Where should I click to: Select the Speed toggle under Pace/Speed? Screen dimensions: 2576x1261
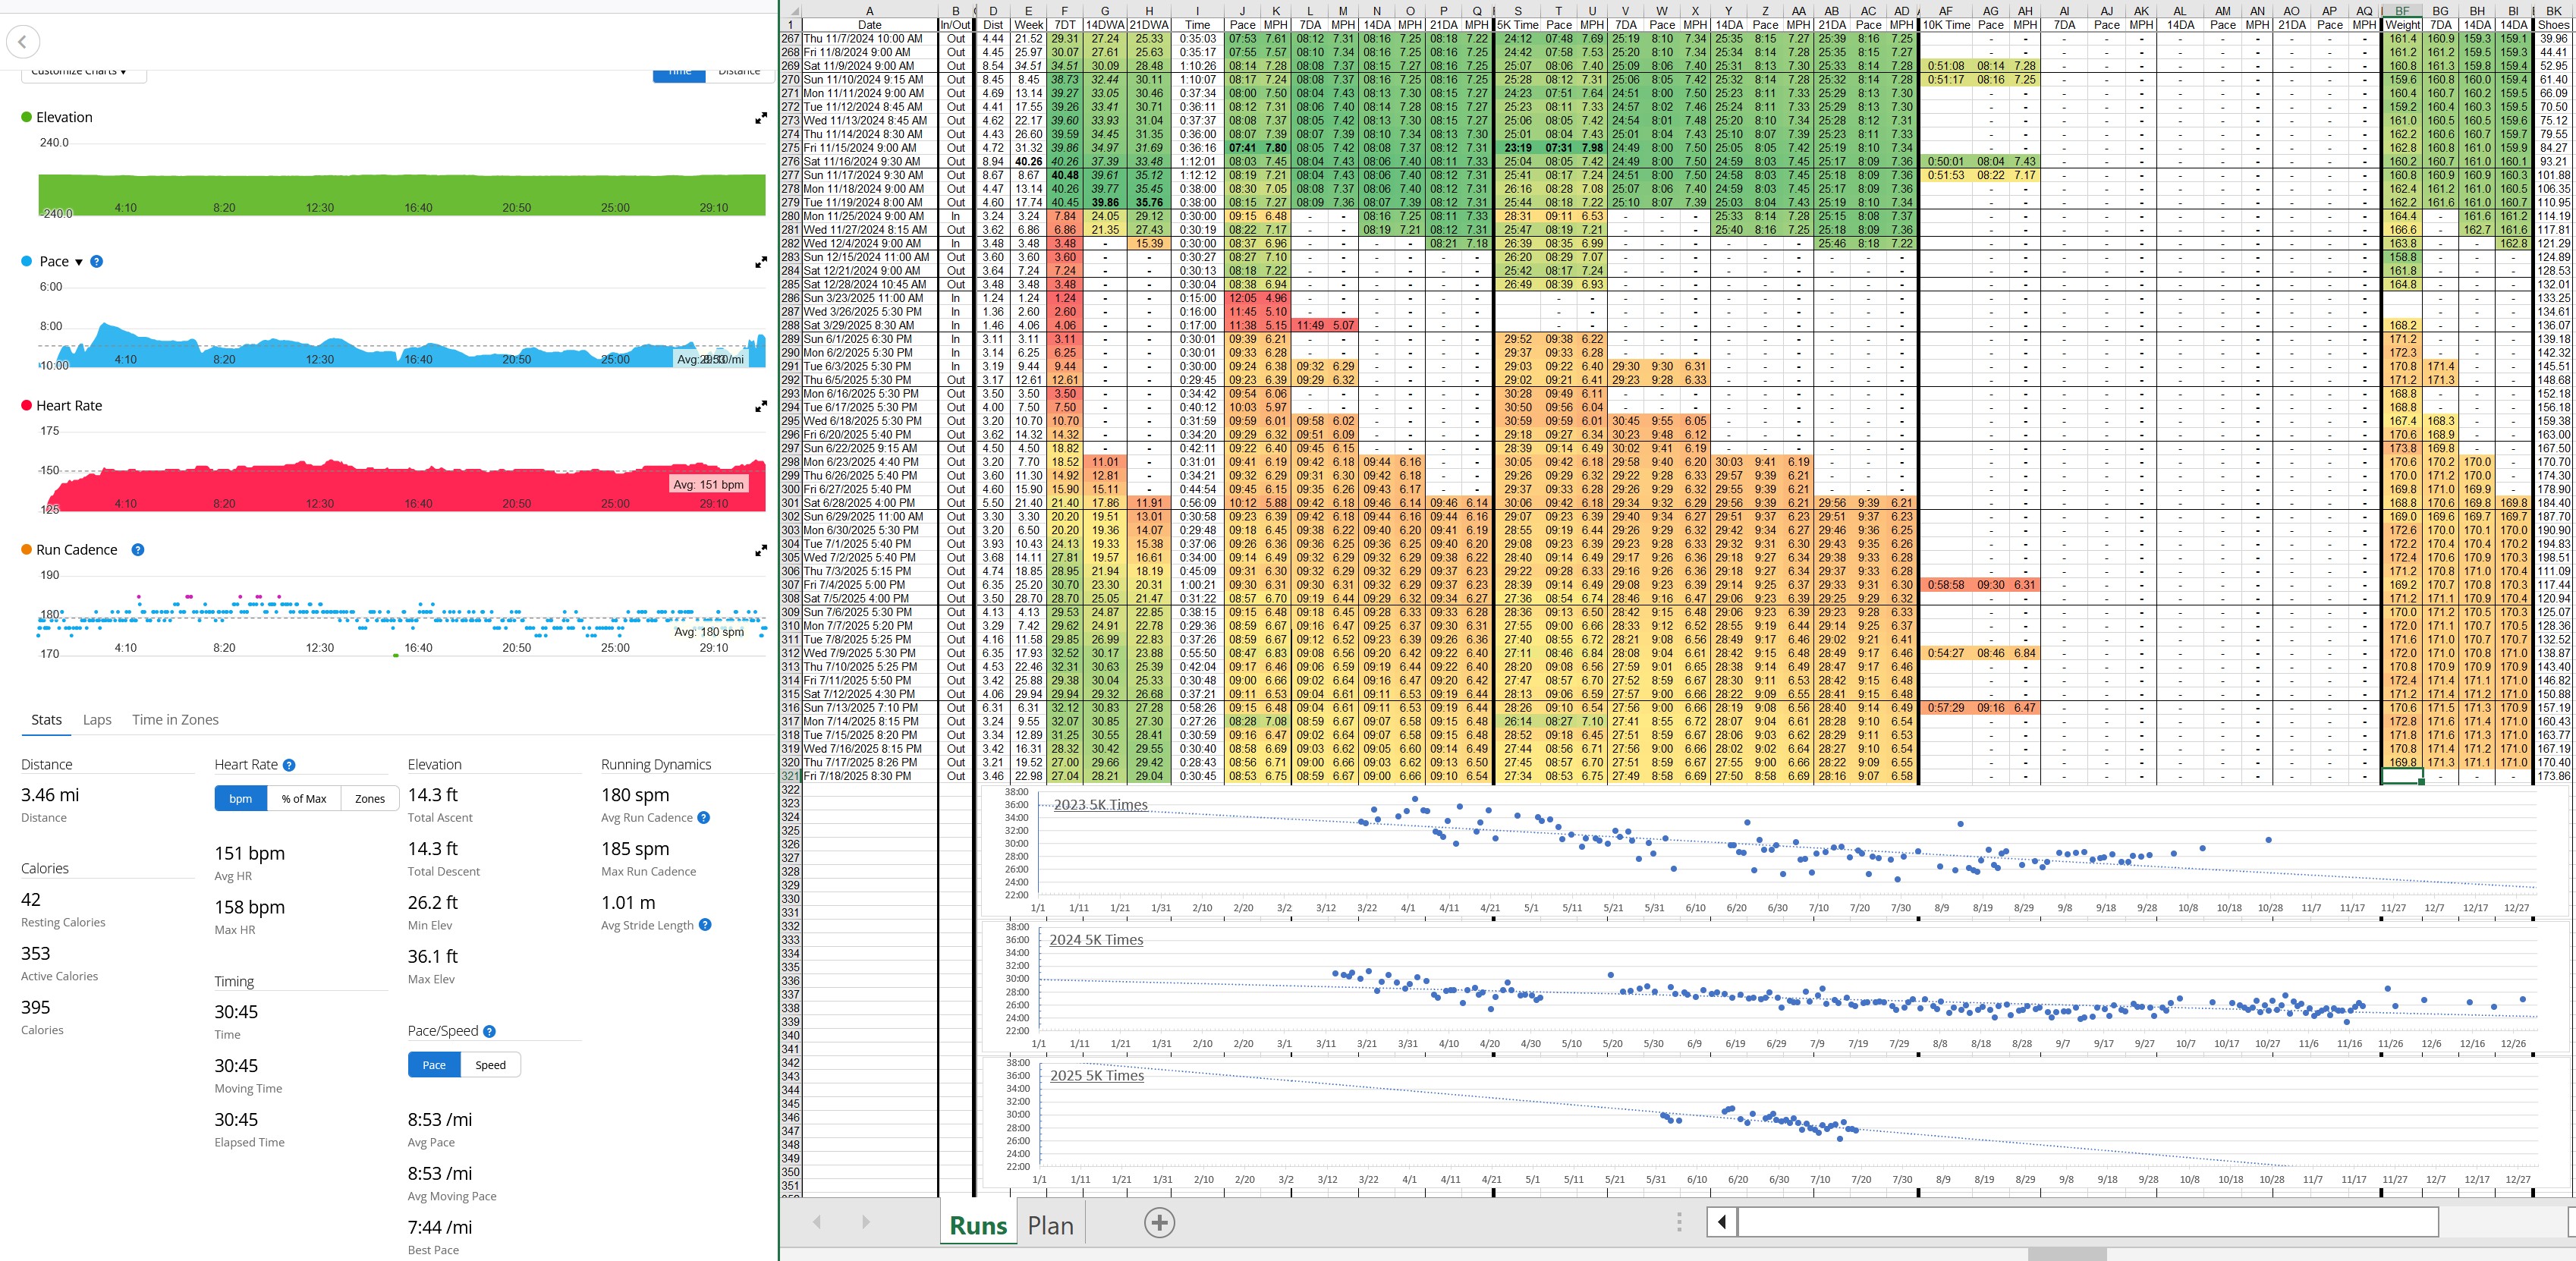pos(490,1064)
